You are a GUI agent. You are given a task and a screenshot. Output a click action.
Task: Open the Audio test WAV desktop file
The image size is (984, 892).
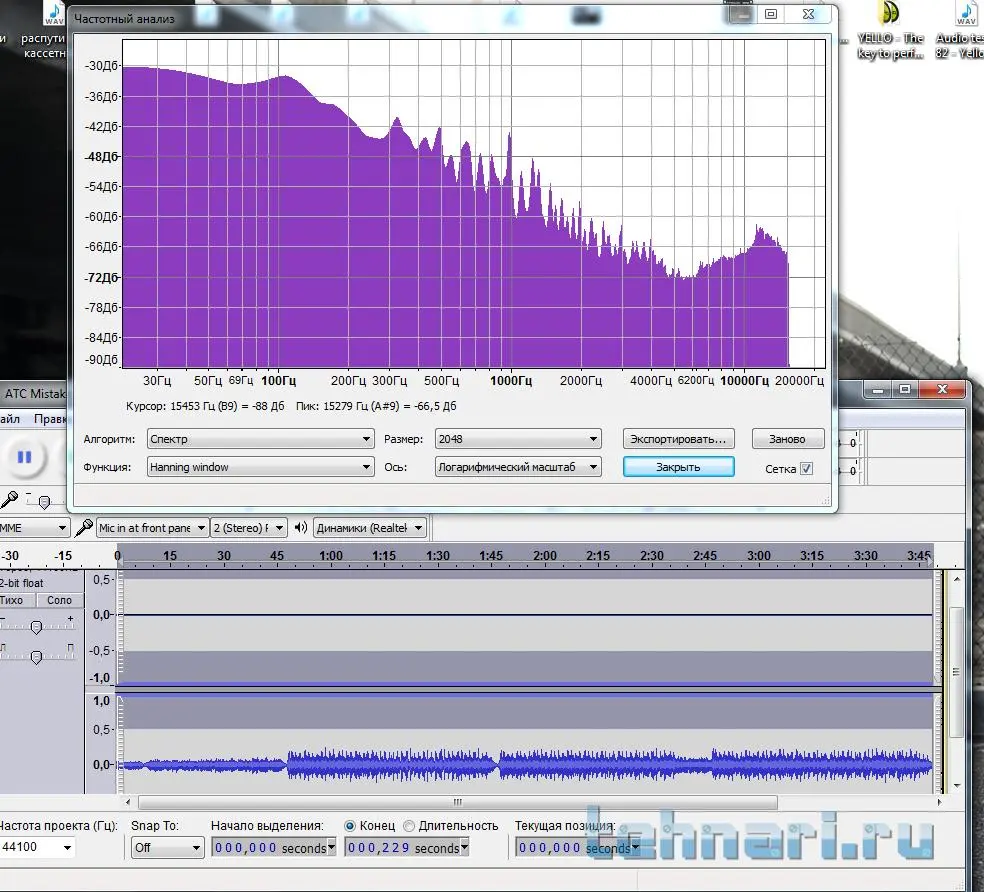[x=965, y=14]
